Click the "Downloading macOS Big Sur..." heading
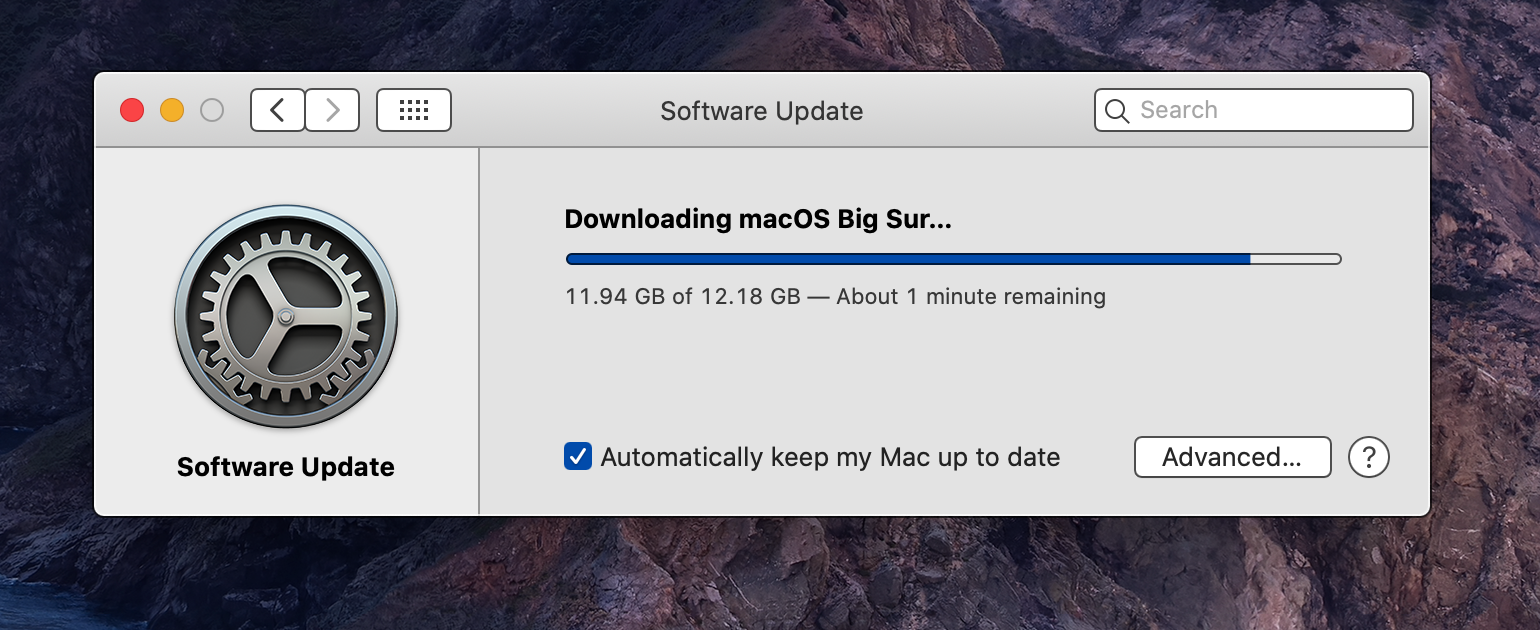This screenshot has width=1540, height=630. [758, 220]
